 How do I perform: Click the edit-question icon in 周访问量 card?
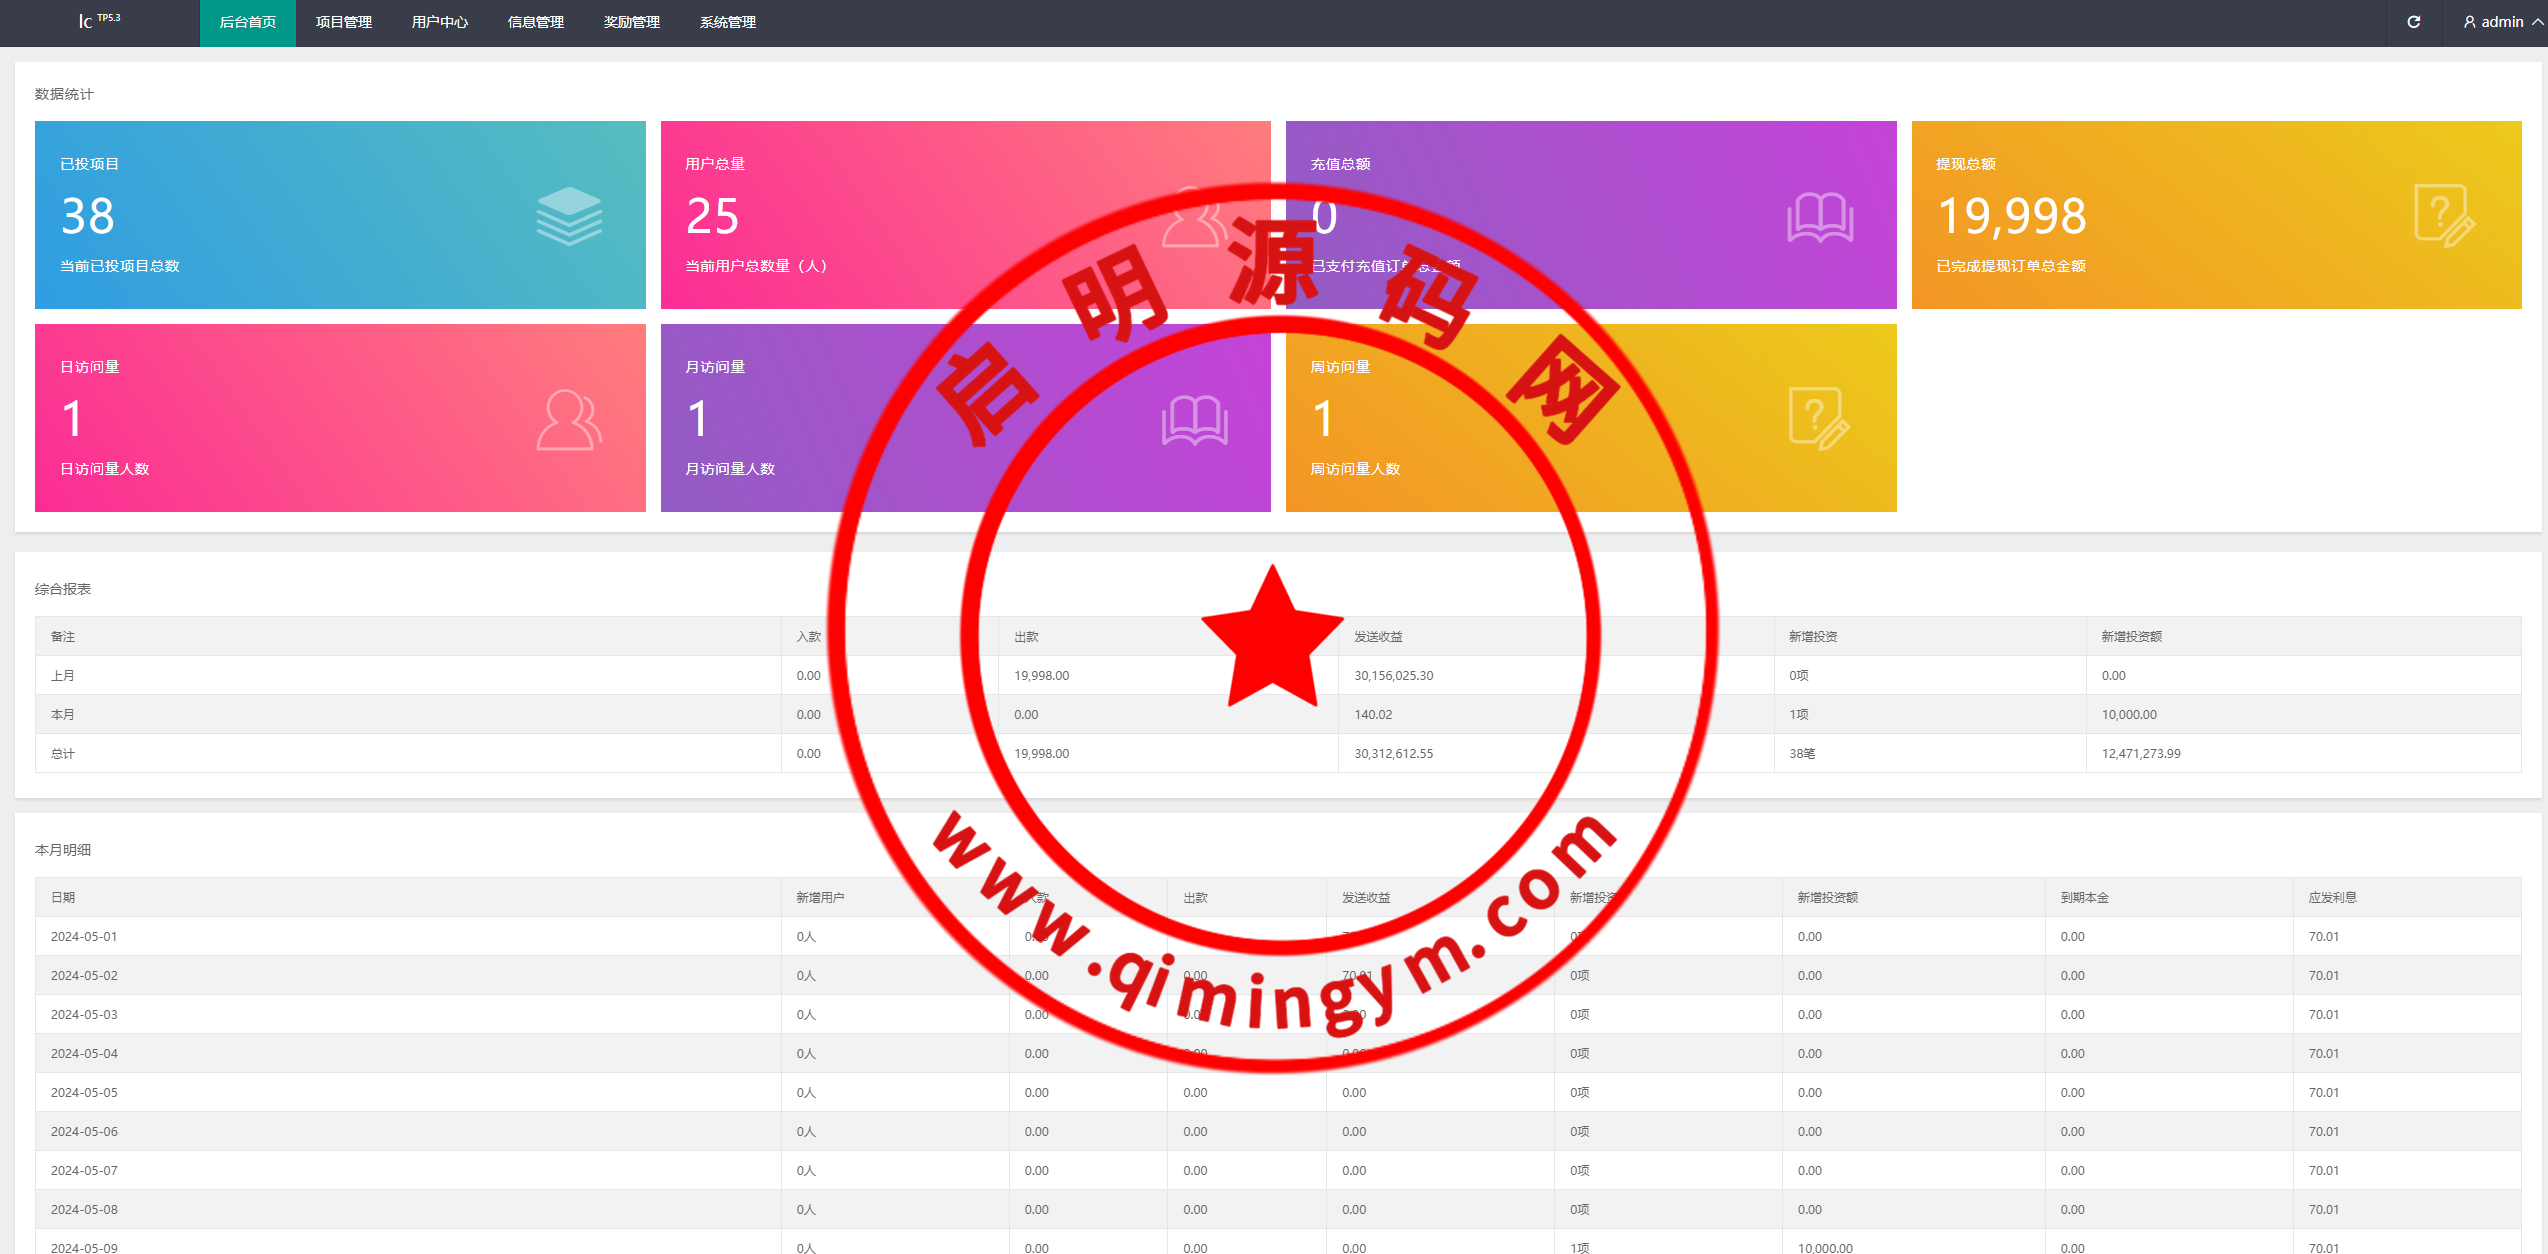[1818, 420]
